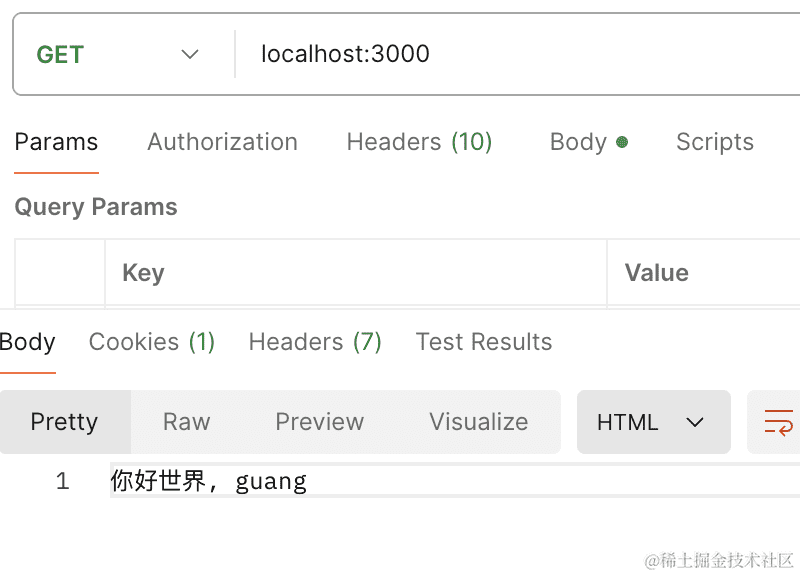
Task: Open the Test Results tab
Action: (x=484, y=342)
